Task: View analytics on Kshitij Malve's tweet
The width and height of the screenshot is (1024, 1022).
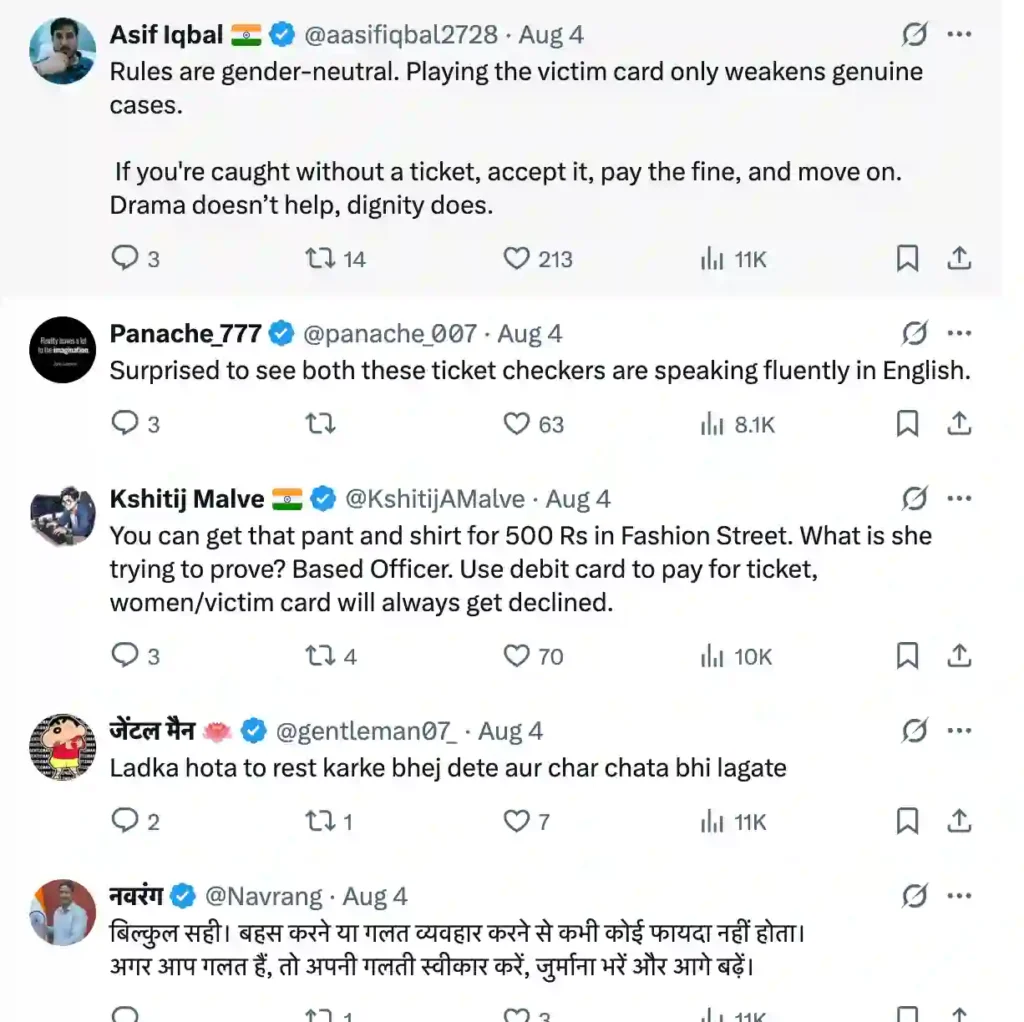Action: (713, 656)
